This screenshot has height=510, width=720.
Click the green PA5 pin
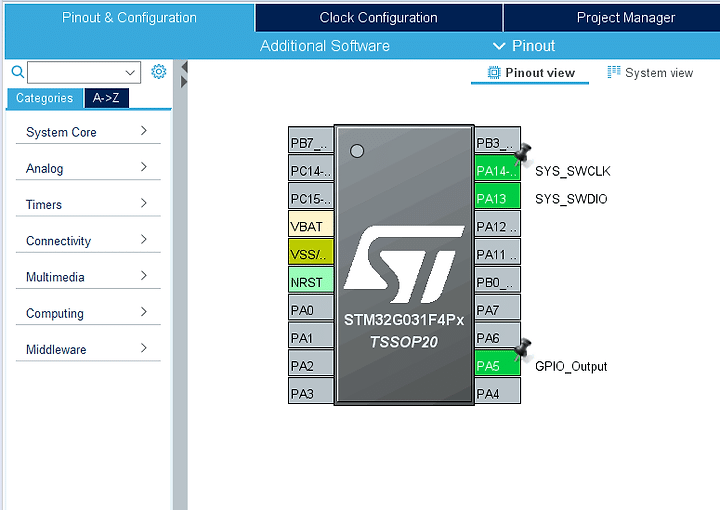tap(497, 363)
